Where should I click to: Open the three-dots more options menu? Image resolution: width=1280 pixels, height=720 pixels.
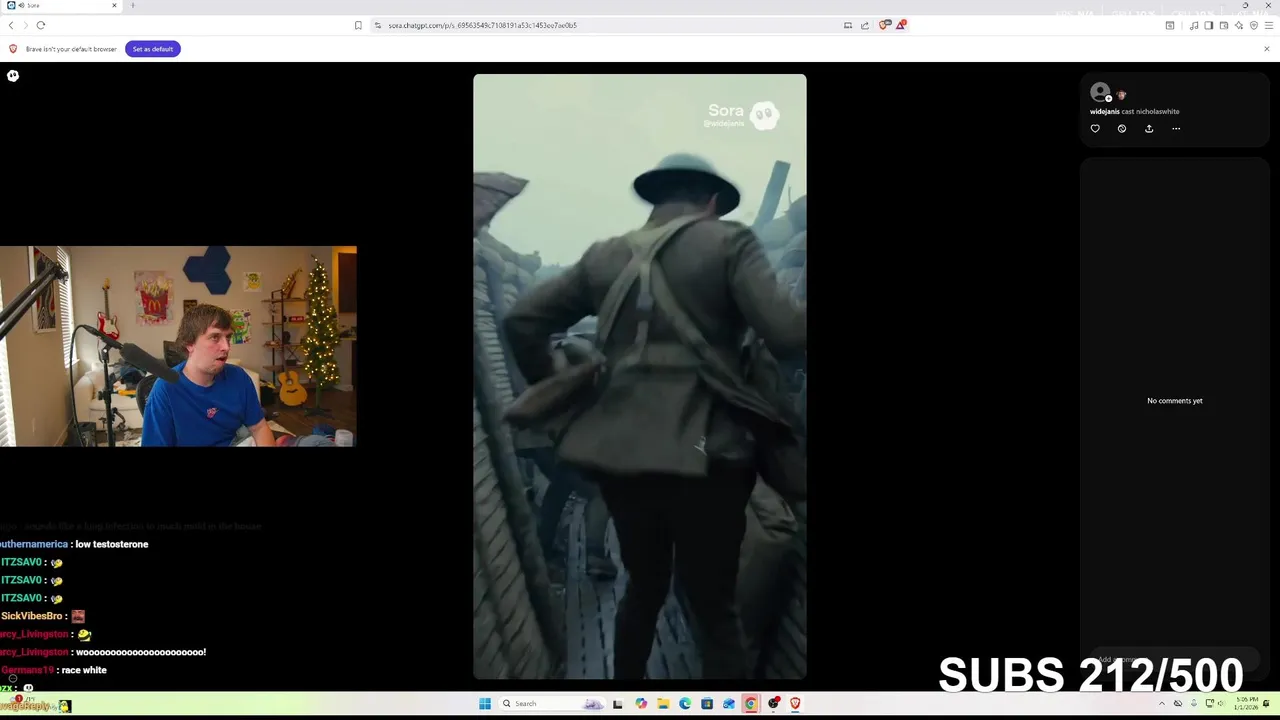point(1176,128)
